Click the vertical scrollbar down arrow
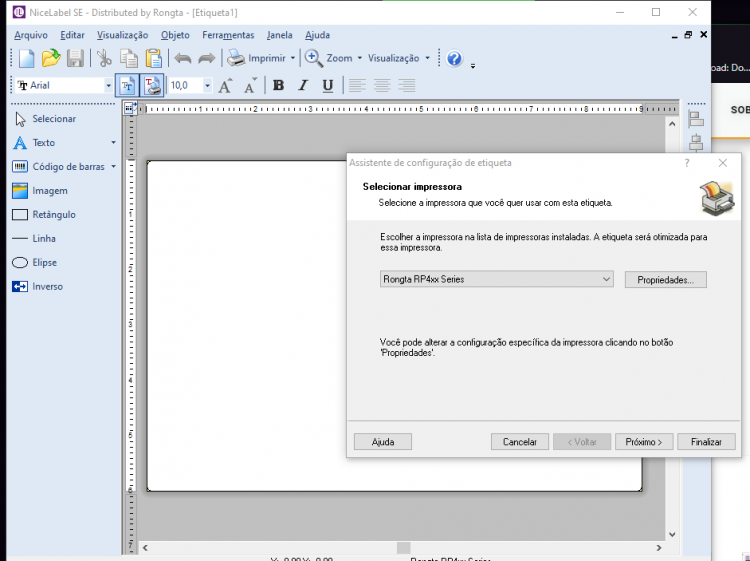The height and width of the screenshot is (561, 750). pyautogui.click(x=672, y=534)
